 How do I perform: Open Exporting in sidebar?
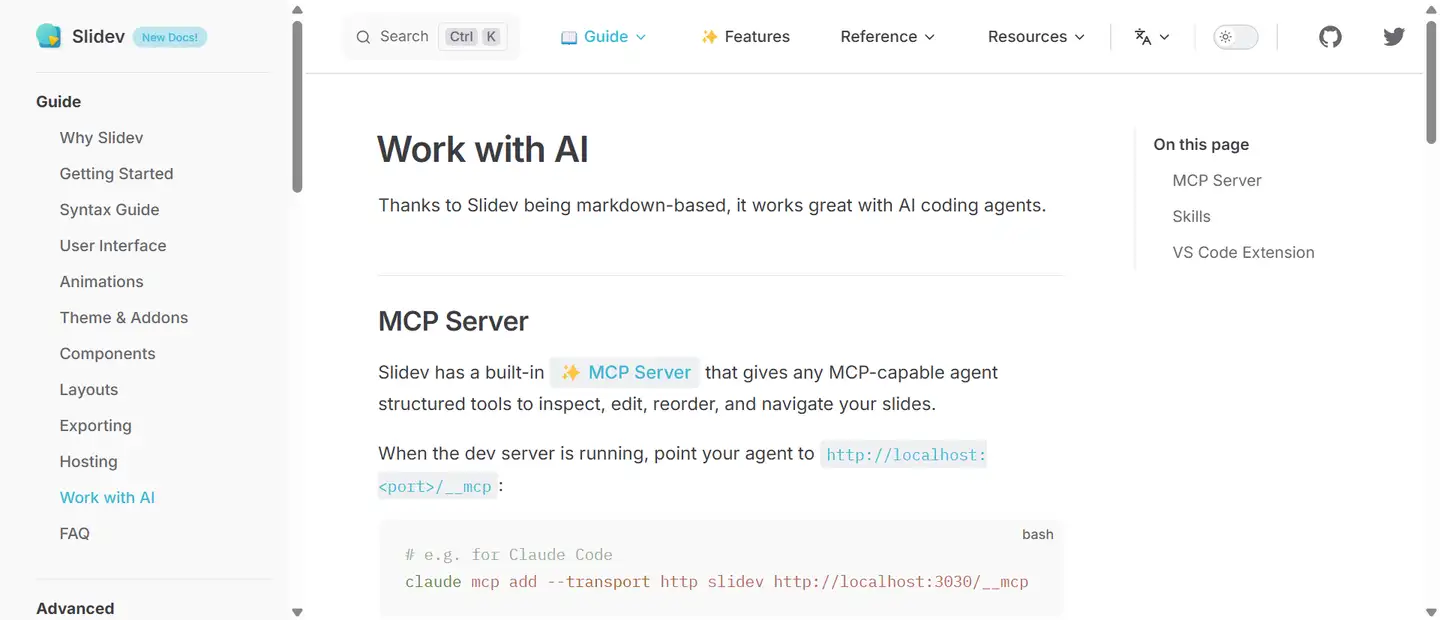(95, 426)
